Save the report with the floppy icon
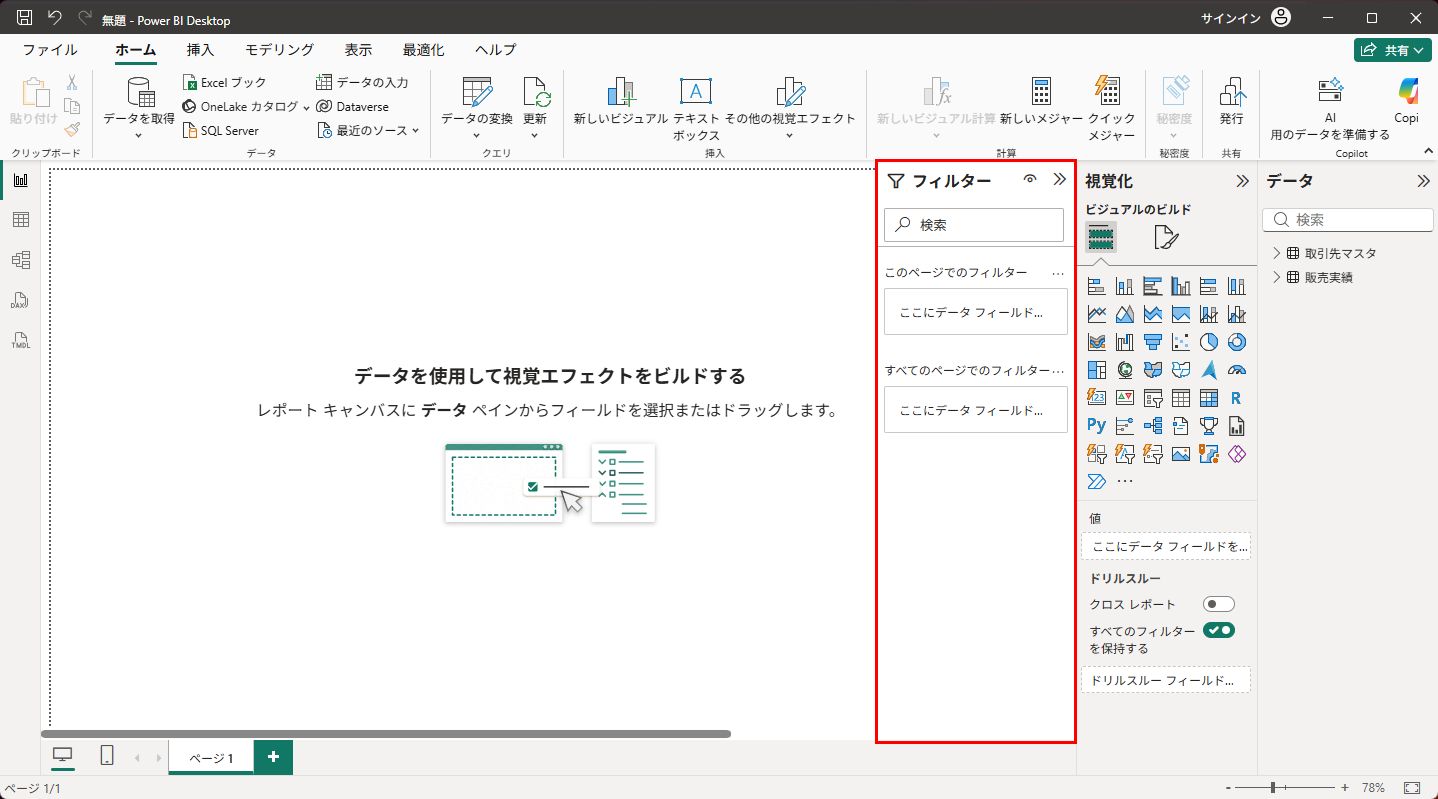This screenshot has height=799, width=1438. pos(25,18)
